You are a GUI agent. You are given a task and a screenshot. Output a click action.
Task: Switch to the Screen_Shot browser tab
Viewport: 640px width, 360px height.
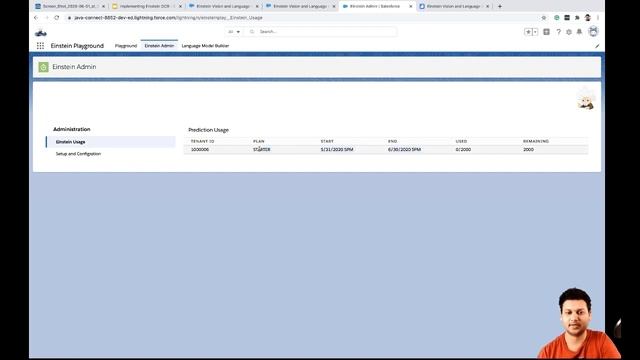click(69, 6)
